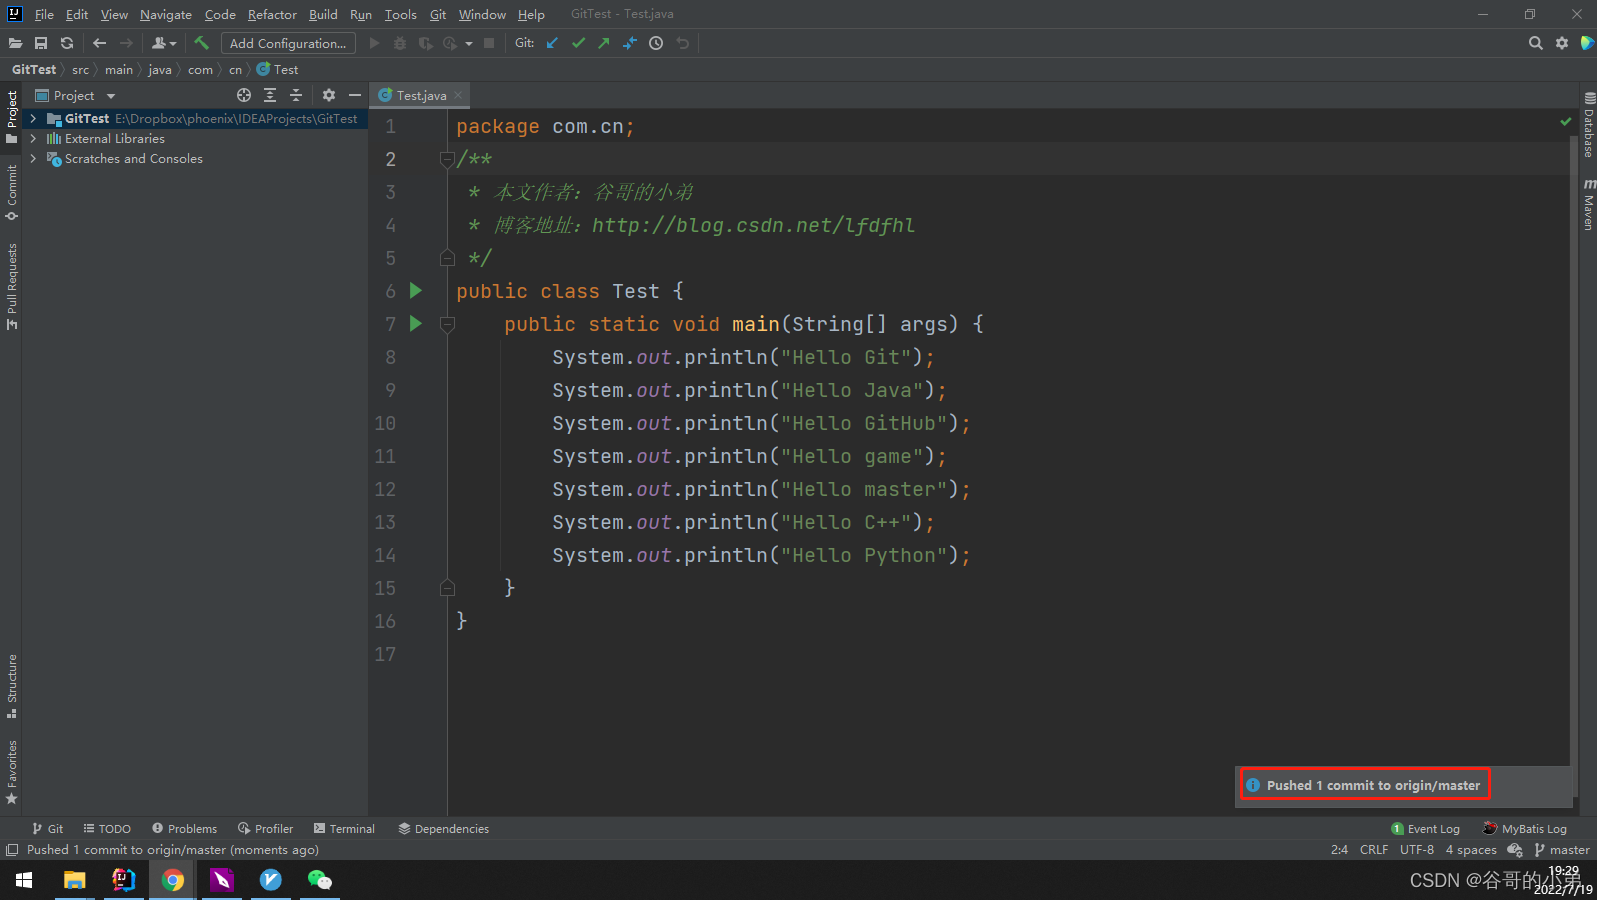Open the Project view dropdown
1597x900 pixels.
coord(111,96)
